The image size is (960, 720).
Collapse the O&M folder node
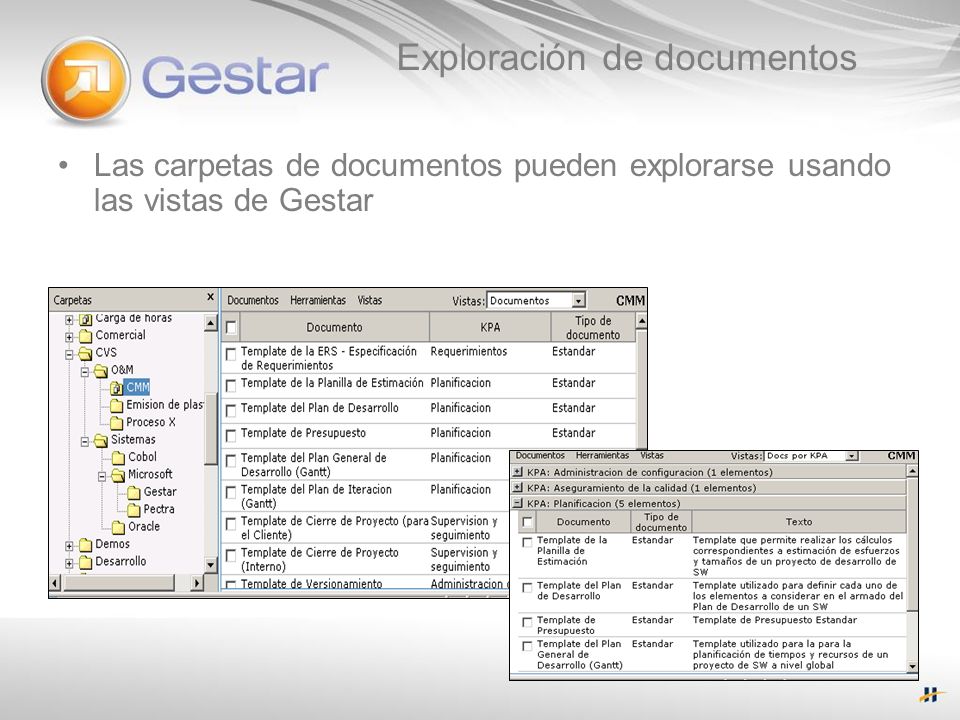[85, 372]
